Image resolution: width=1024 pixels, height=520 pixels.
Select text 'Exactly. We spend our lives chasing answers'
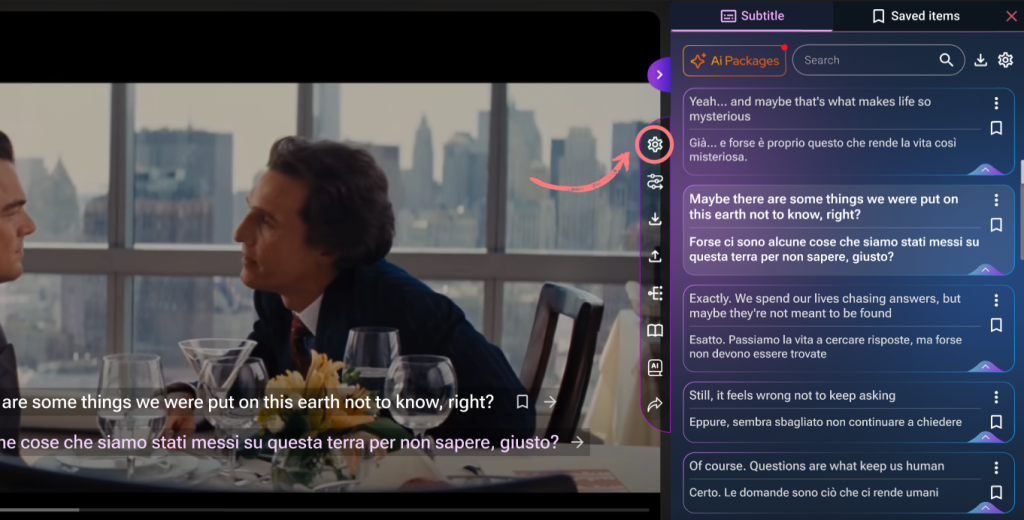[x=813, y=299]
